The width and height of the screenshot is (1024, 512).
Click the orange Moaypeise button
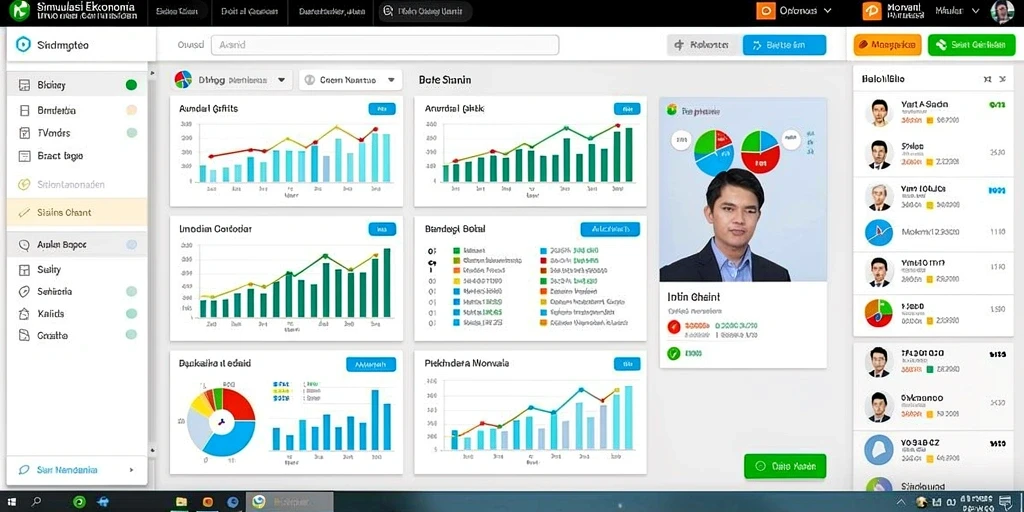pos(888,45)
